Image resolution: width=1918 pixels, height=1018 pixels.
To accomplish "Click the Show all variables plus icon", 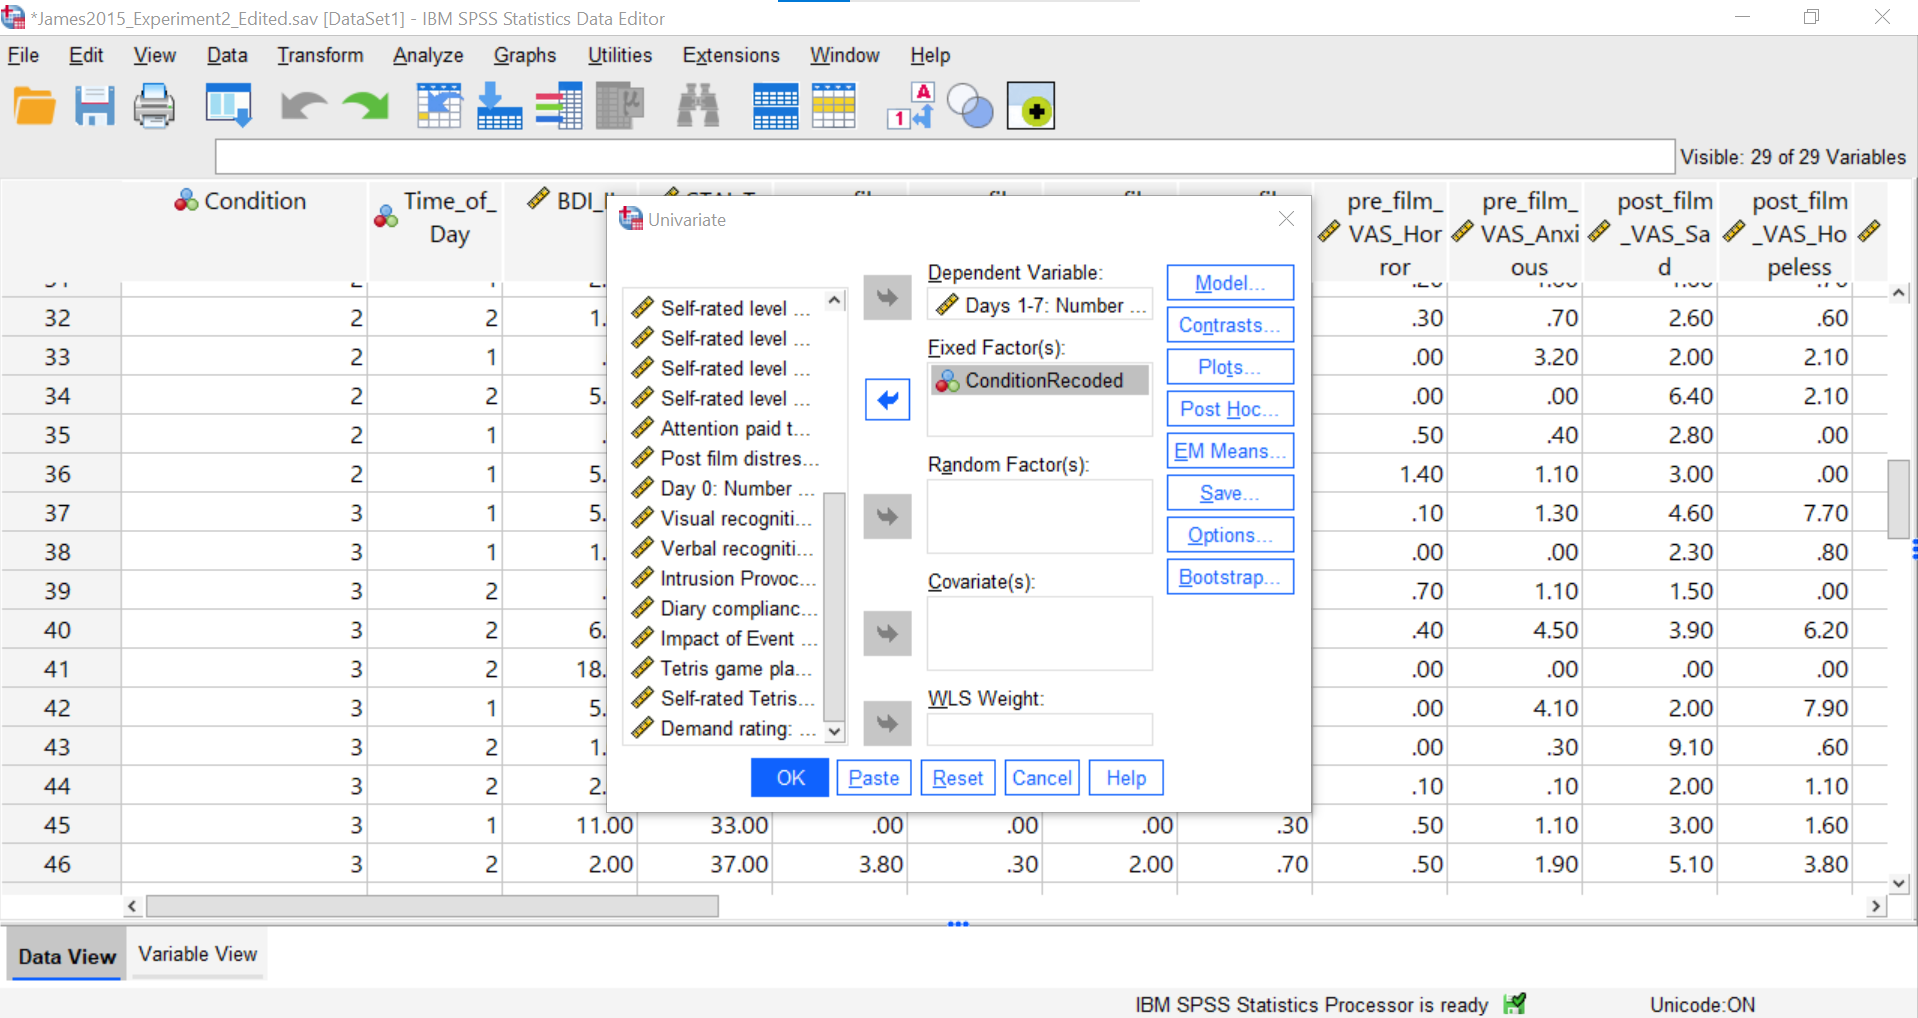I will pyautogui.click(x=1031, y=106).
